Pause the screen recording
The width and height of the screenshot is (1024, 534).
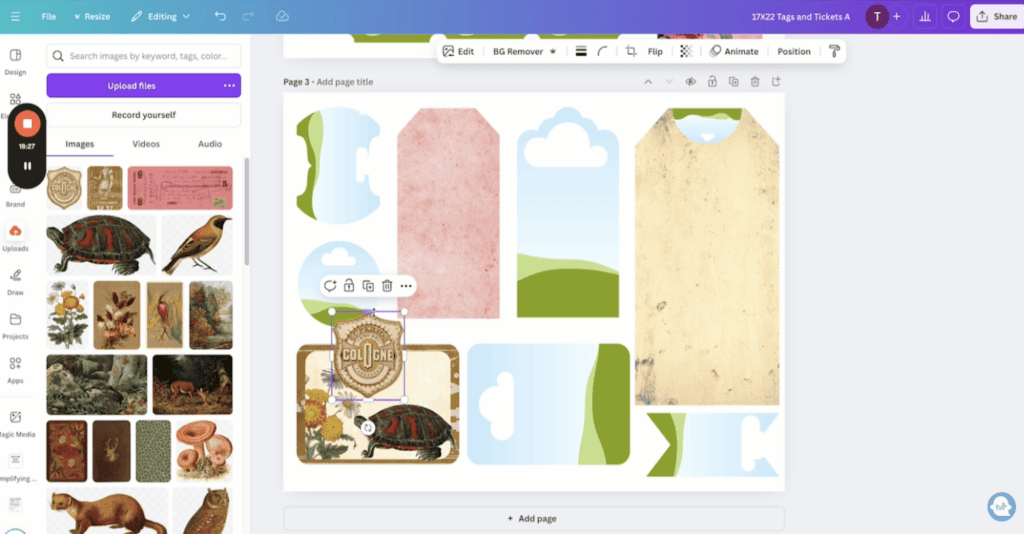point(27,166)
